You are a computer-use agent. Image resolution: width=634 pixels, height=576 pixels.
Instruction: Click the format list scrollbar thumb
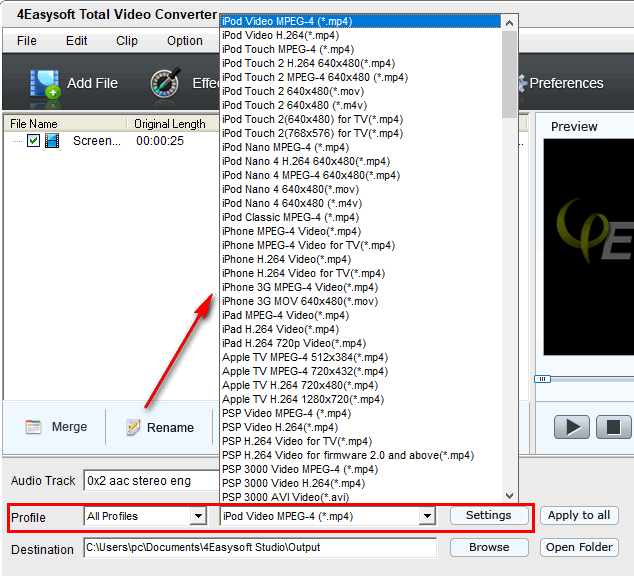(x=509, y=74)
